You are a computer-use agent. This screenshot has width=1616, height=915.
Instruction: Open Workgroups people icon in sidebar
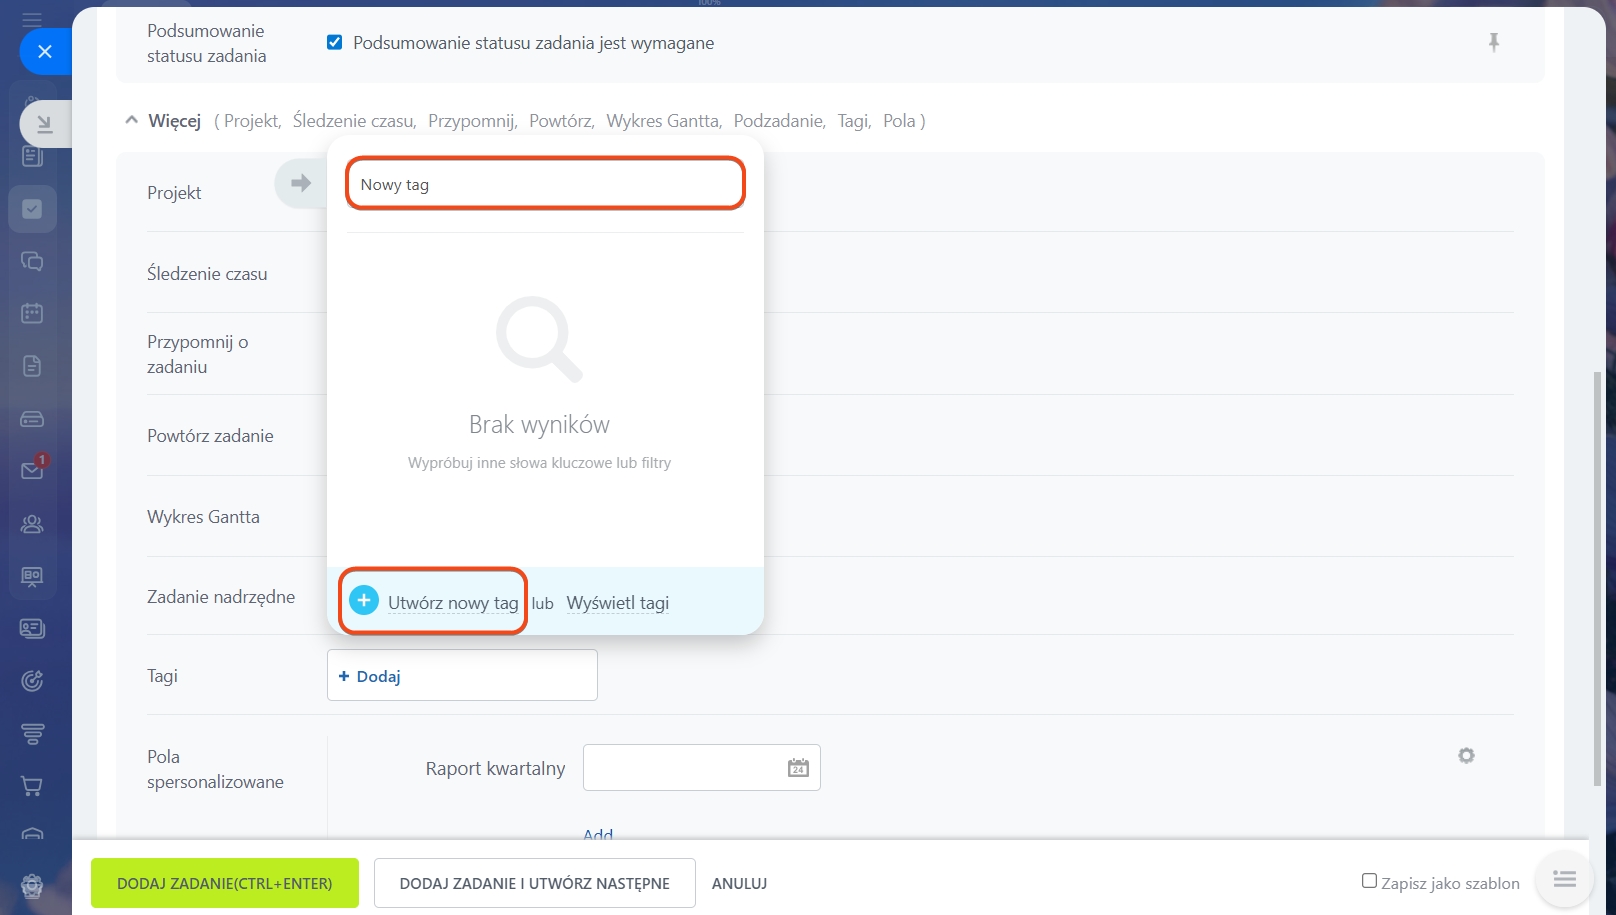click(x=32, y=524)
